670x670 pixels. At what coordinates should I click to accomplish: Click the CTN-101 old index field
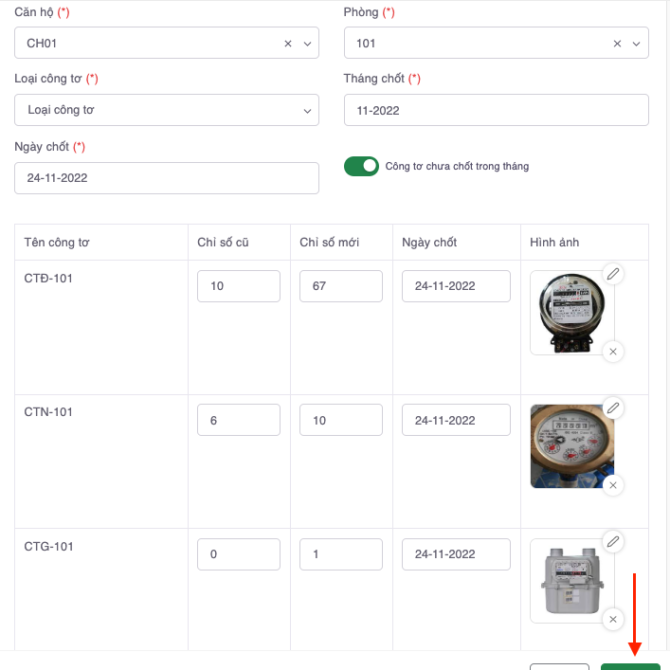(x=238, y=420)
